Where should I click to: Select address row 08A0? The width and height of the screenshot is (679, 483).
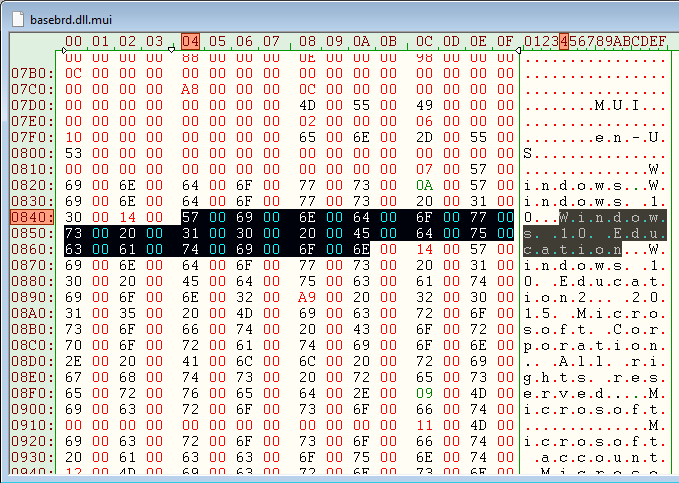coord(32,313)
